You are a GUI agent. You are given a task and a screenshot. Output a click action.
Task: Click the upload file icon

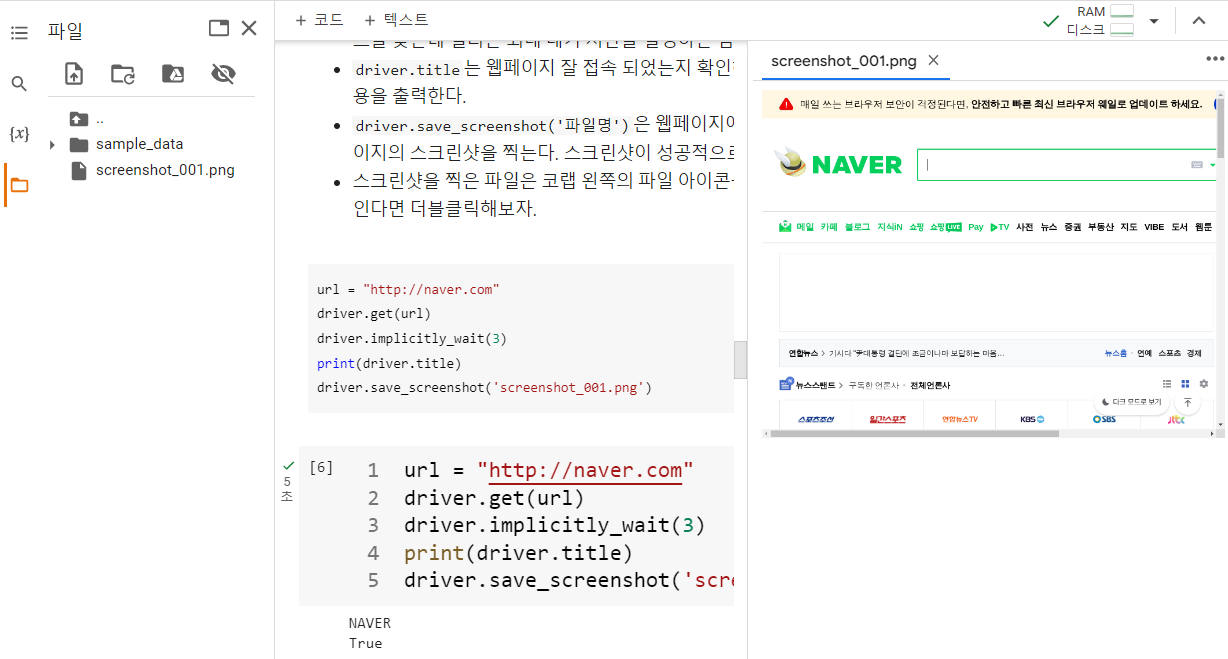74,73
